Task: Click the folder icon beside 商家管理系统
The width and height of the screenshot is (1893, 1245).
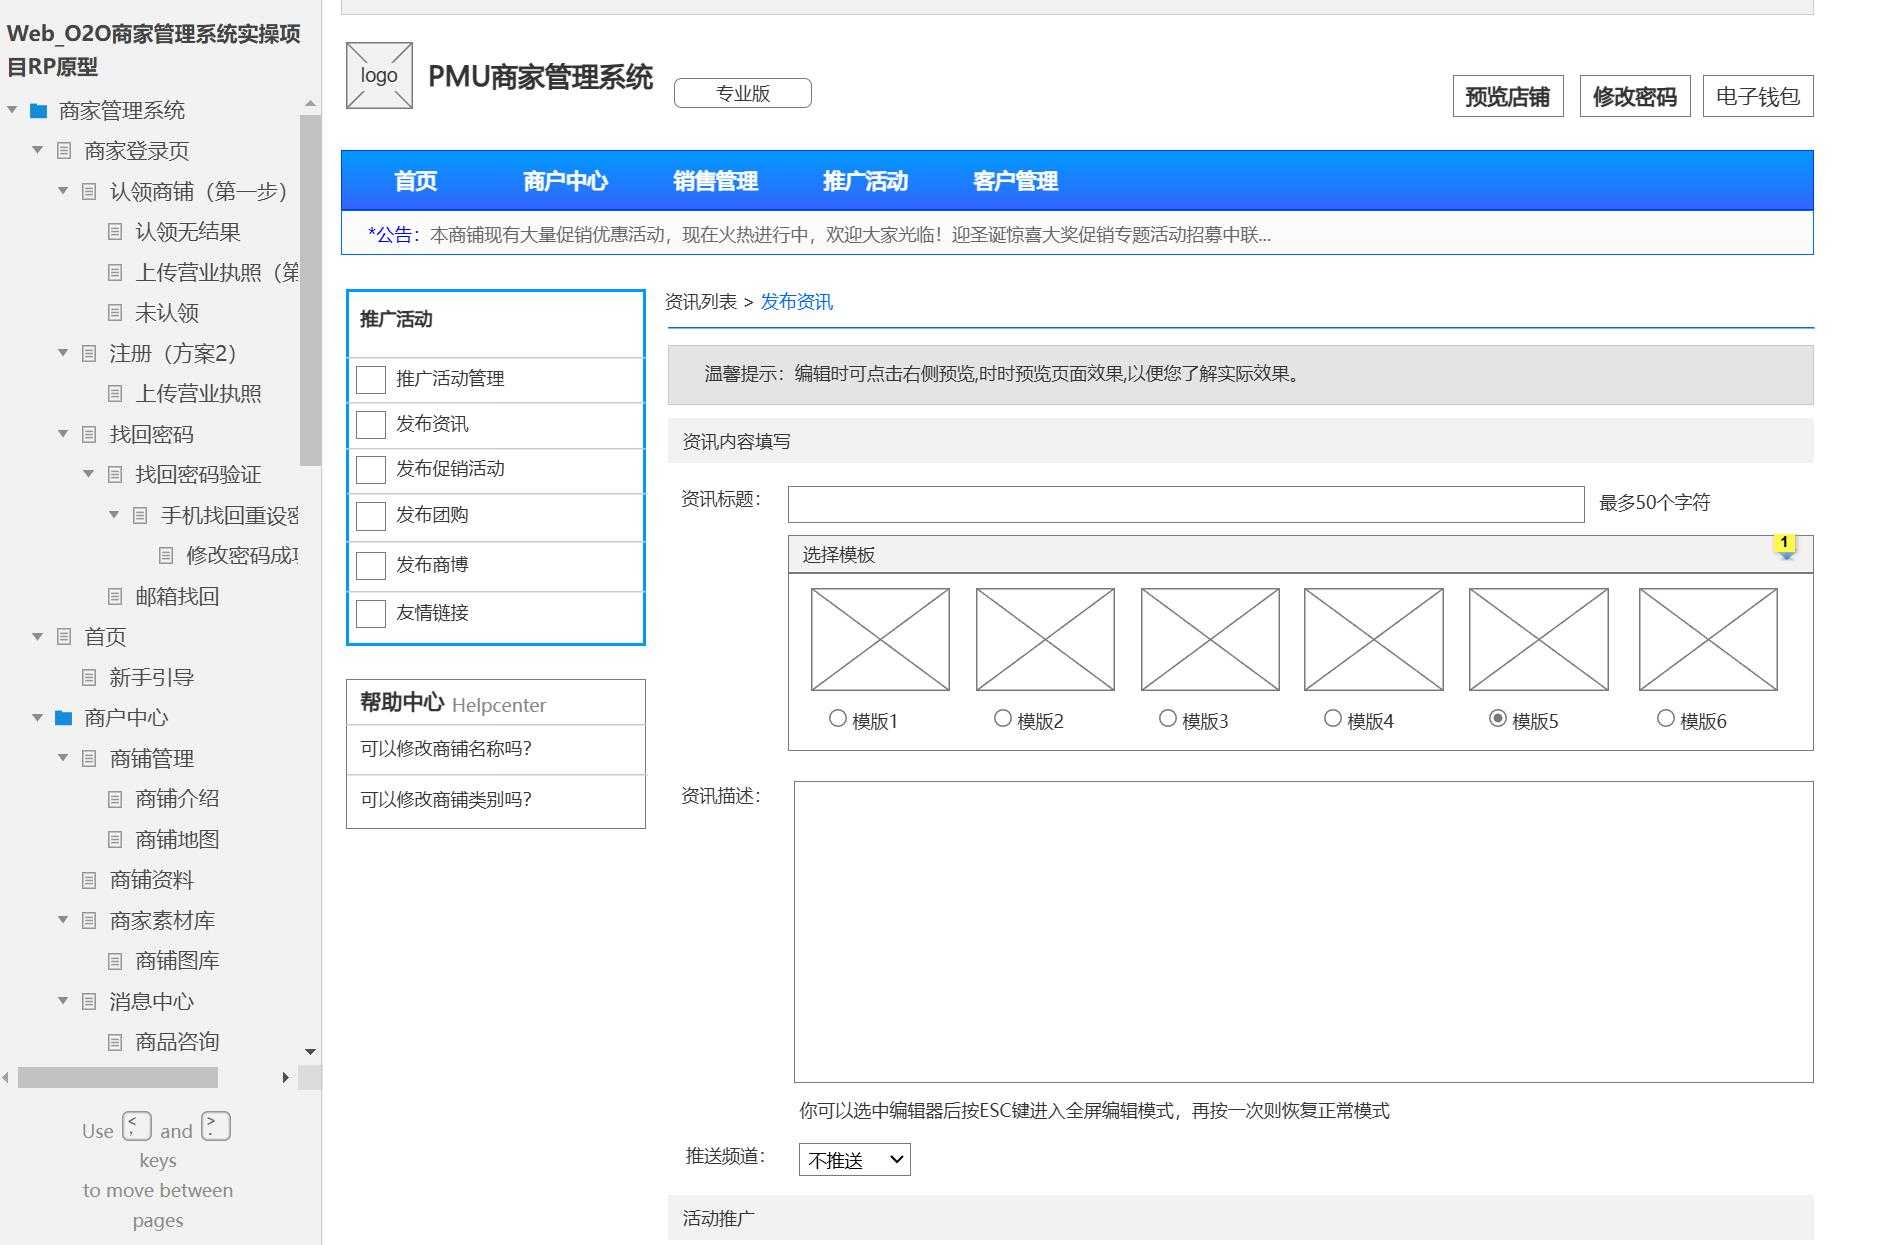Action: click(37, 110)
